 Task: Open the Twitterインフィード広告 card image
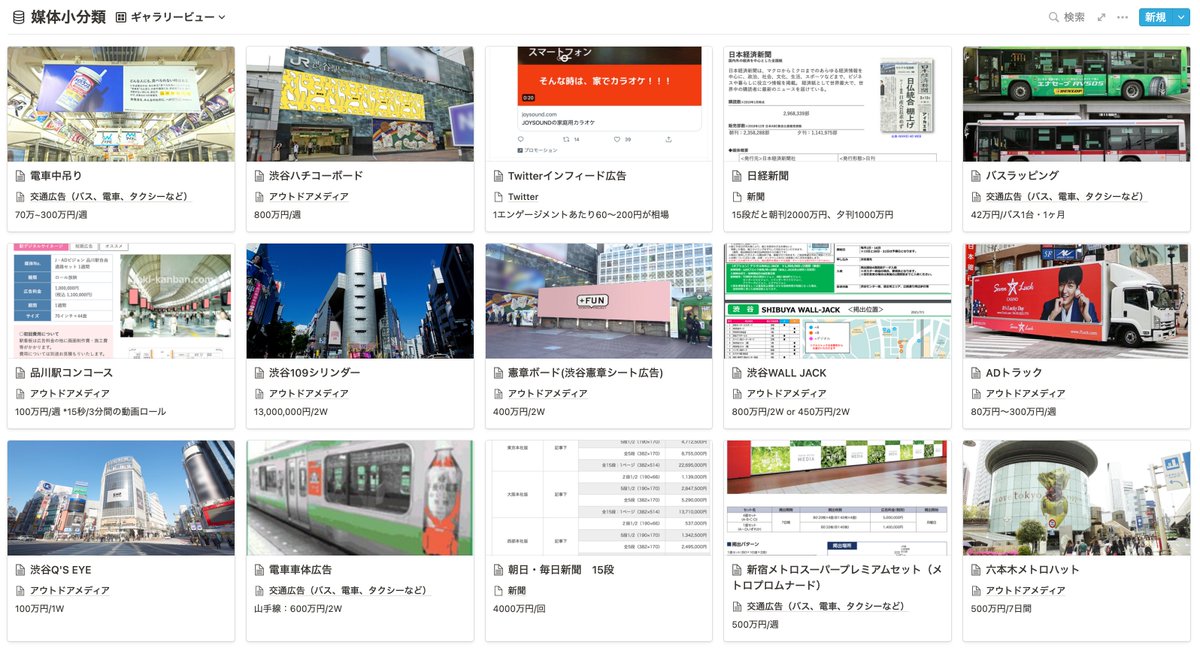pyautogui.click(x=599, y=104)
